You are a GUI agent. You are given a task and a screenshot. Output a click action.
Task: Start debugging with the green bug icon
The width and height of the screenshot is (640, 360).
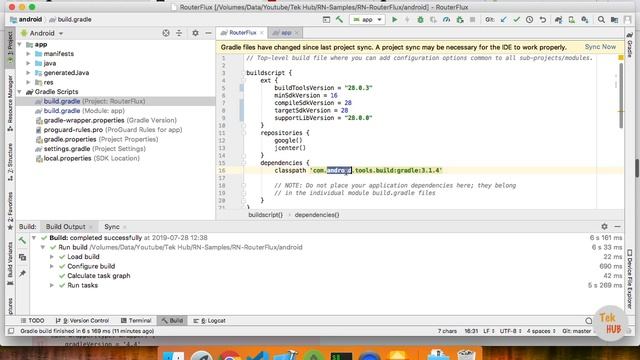[x=420, y=20]
